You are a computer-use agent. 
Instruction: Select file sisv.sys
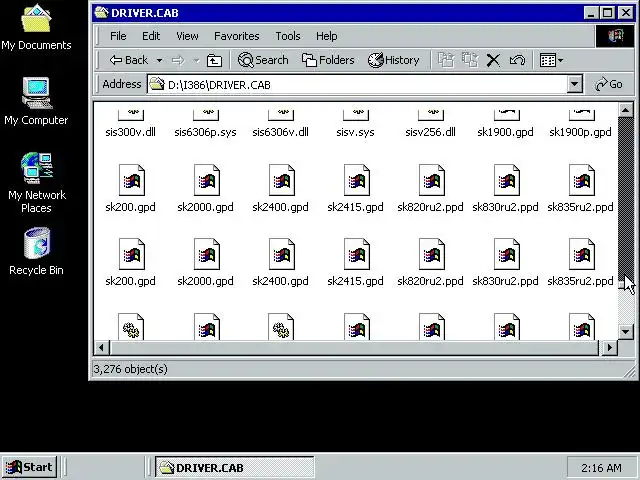pyautogui.click(x=355, y=124)
